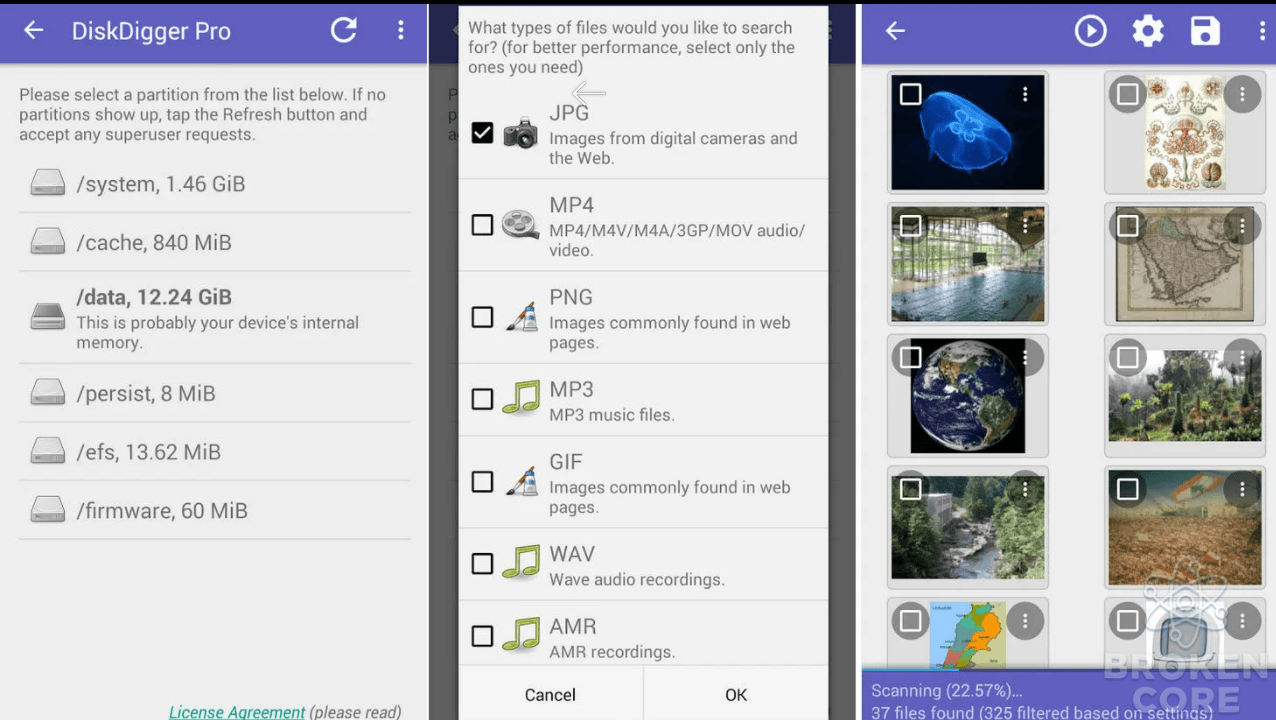Image resolution: width=1276 pixels, height=720 pixels.
Task: Tap the Refresh icon in DiskDigger Pro header
Action: point(344,30)
